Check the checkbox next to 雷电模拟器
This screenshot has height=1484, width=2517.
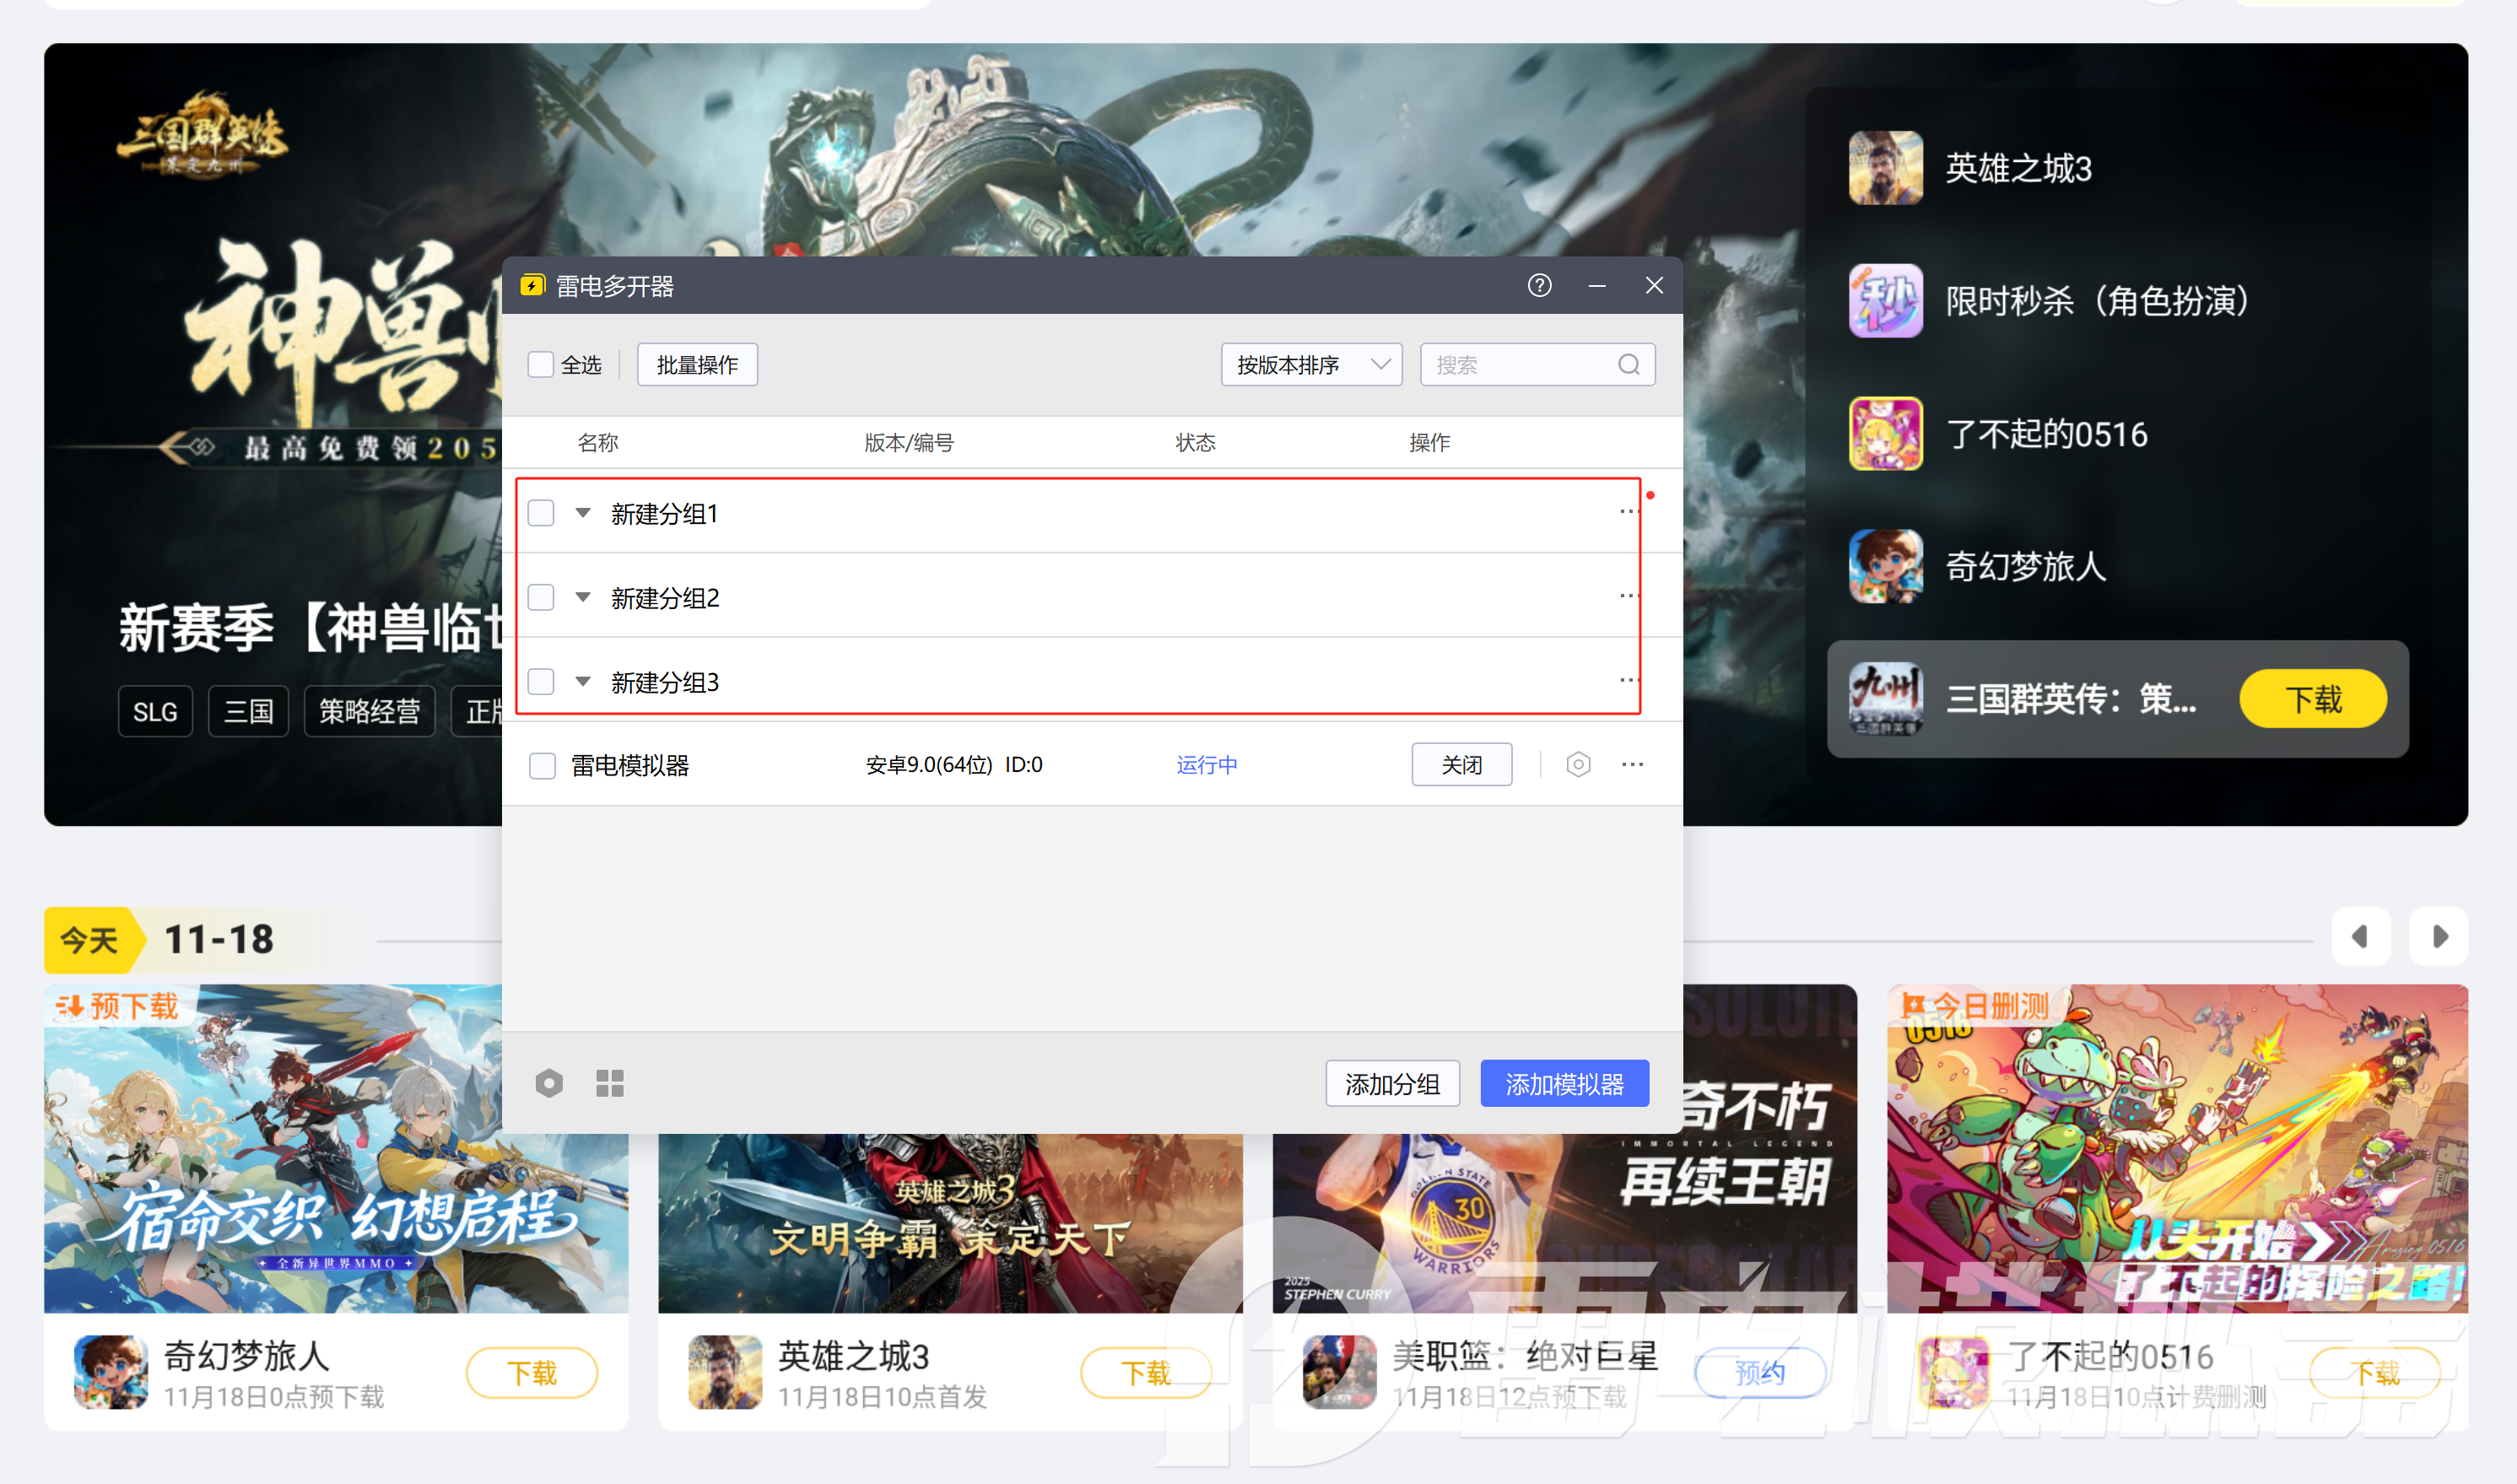542,764
